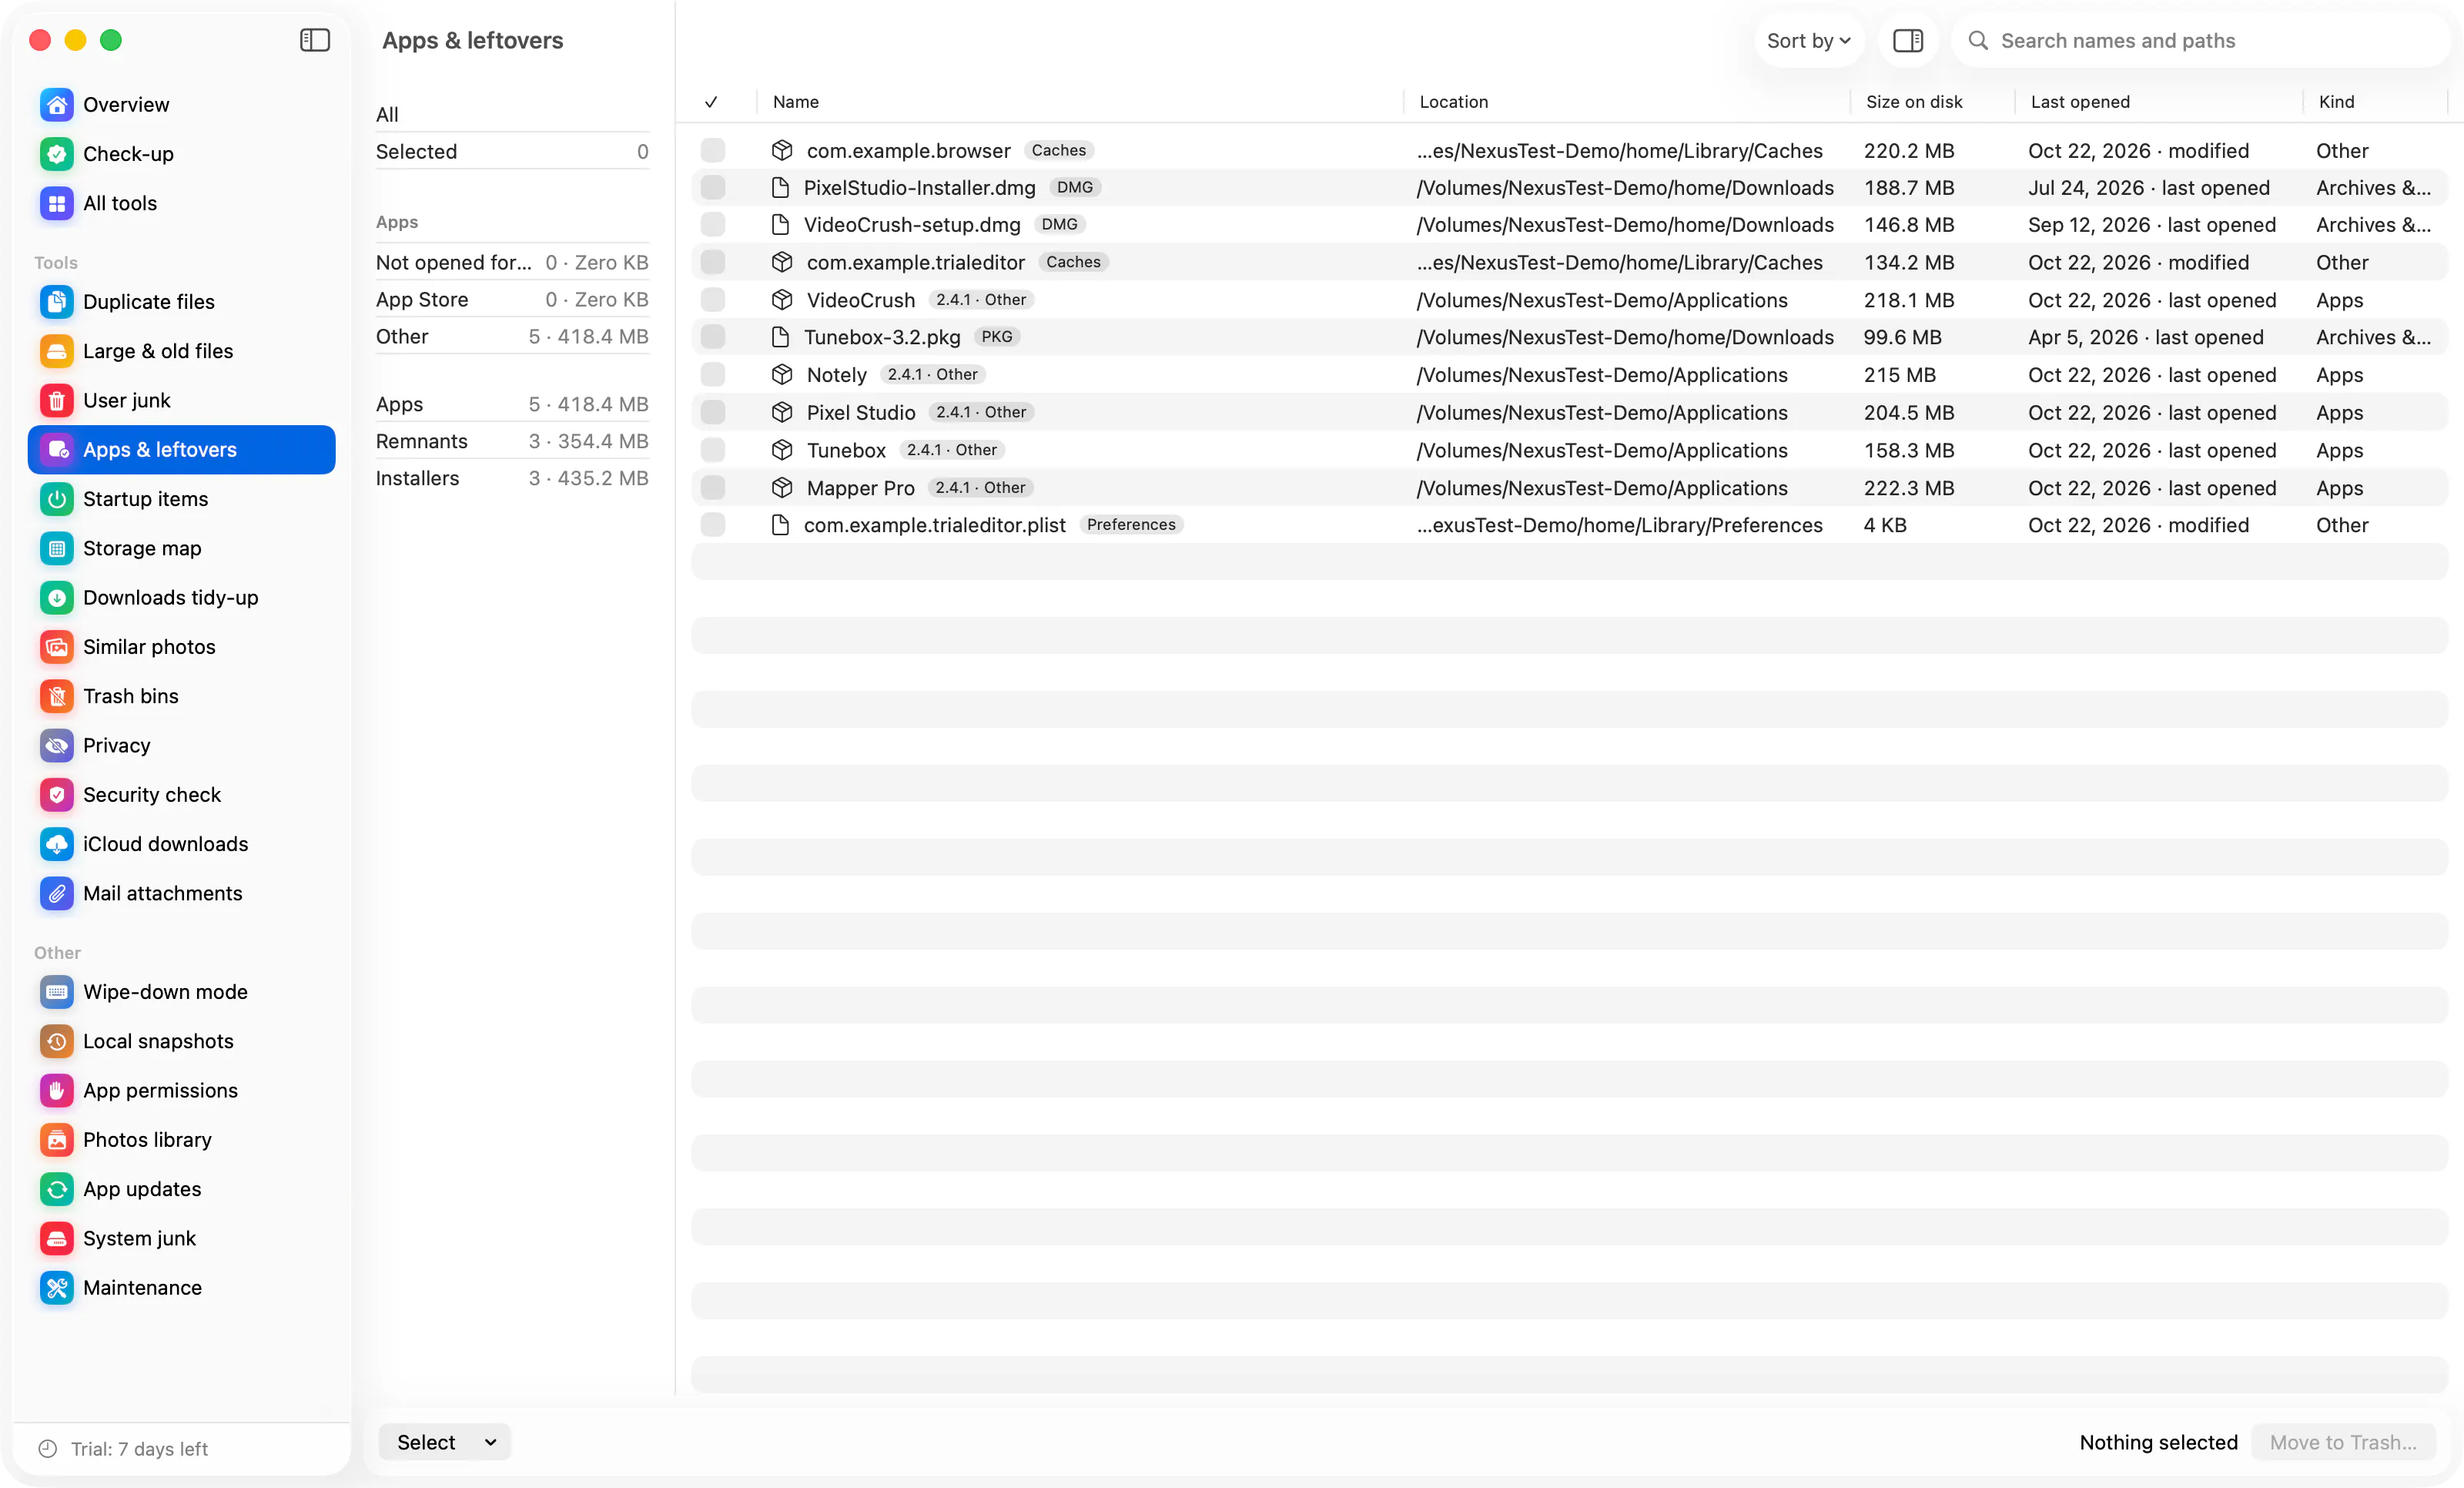Click the Security check shield icon
The image size is (2464, 1488).
tap(57, 794)
